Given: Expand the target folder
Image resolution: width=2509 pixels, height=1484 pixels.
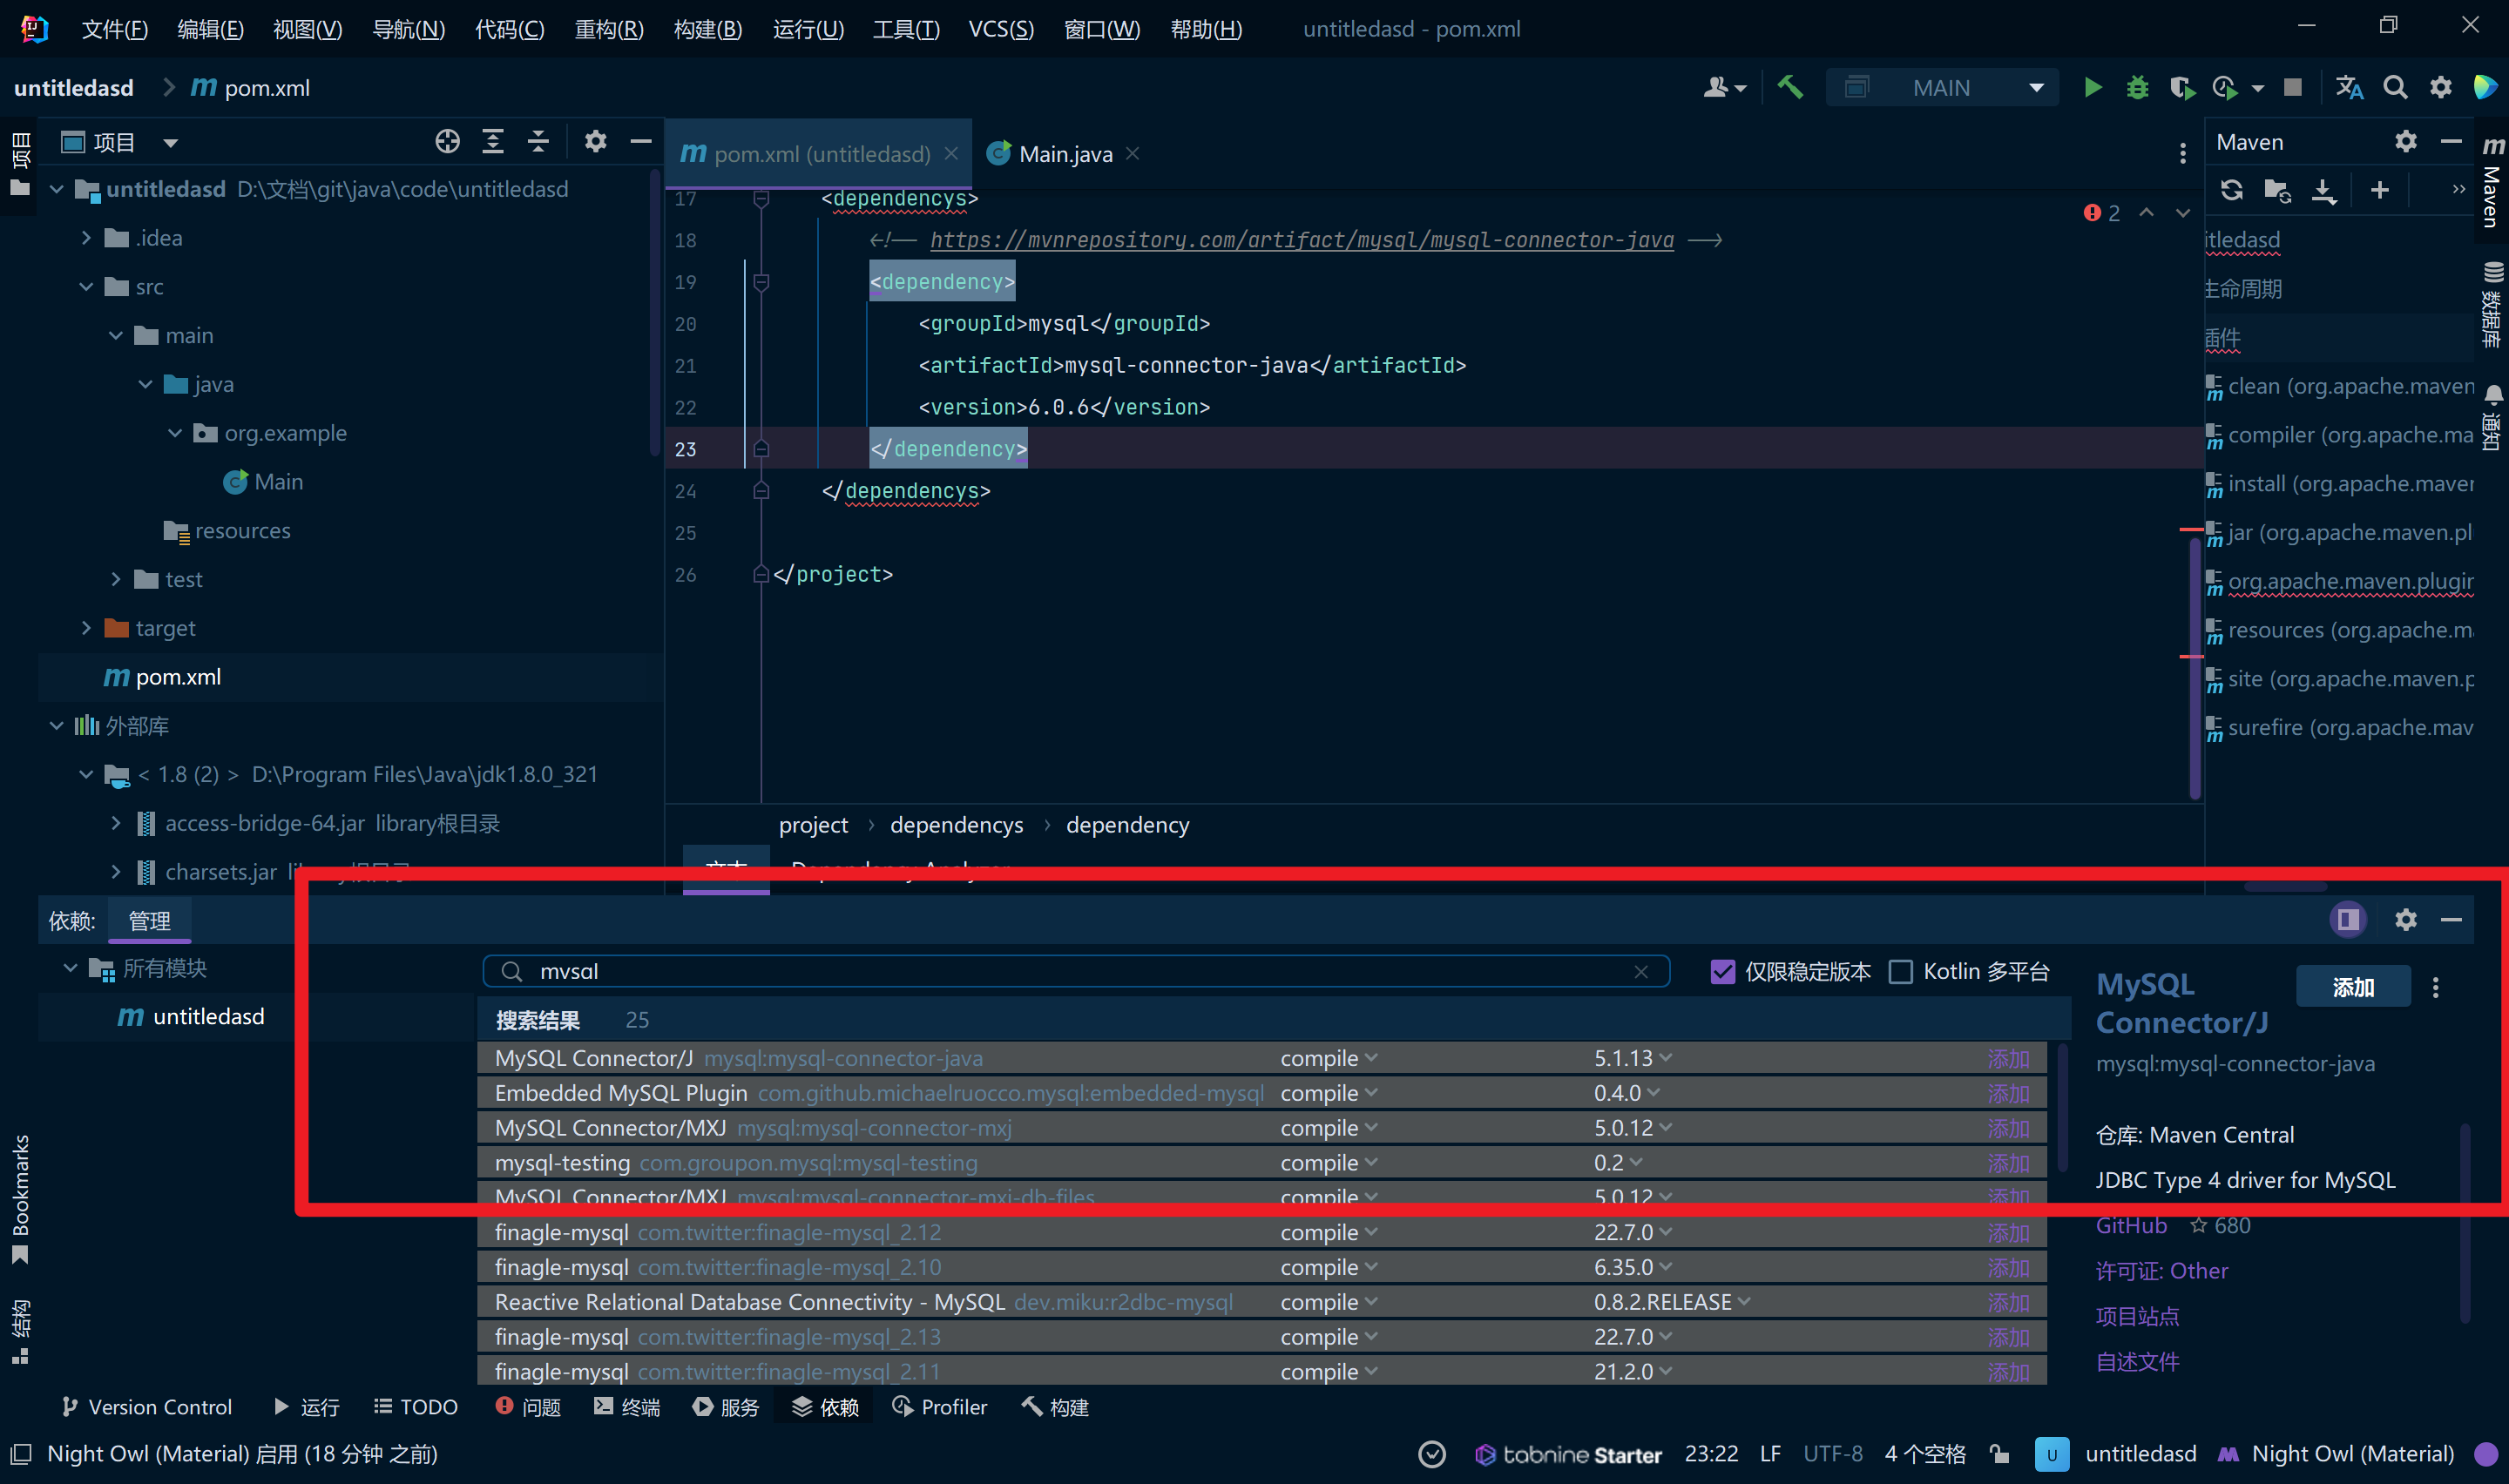Looking at the screenshot, I should pos(86,628).
